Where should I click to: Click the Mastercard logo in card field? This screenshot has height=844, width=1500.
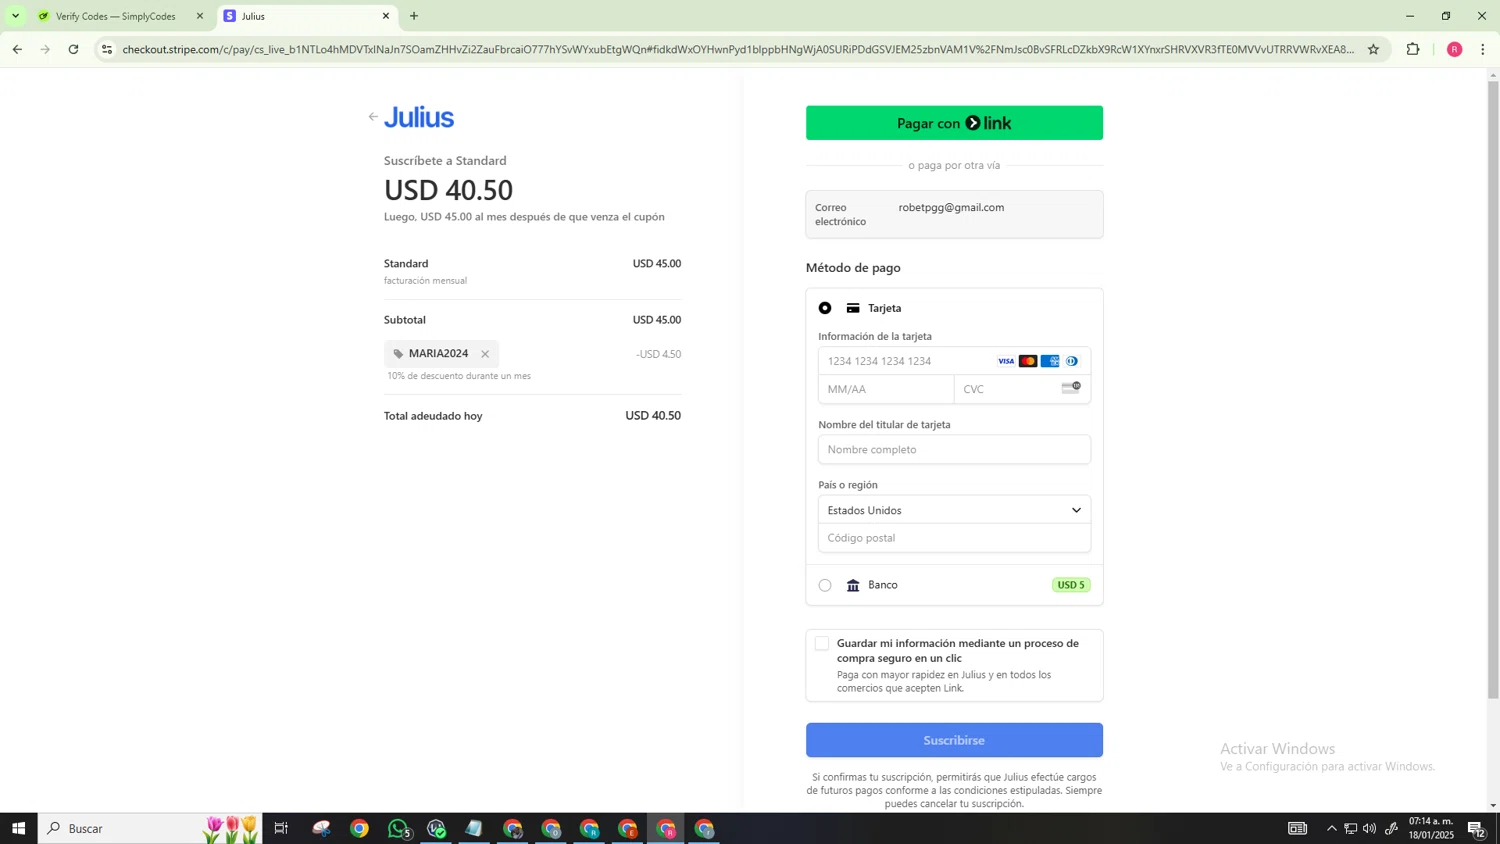pyautogui.click(x=1028, y=361)
